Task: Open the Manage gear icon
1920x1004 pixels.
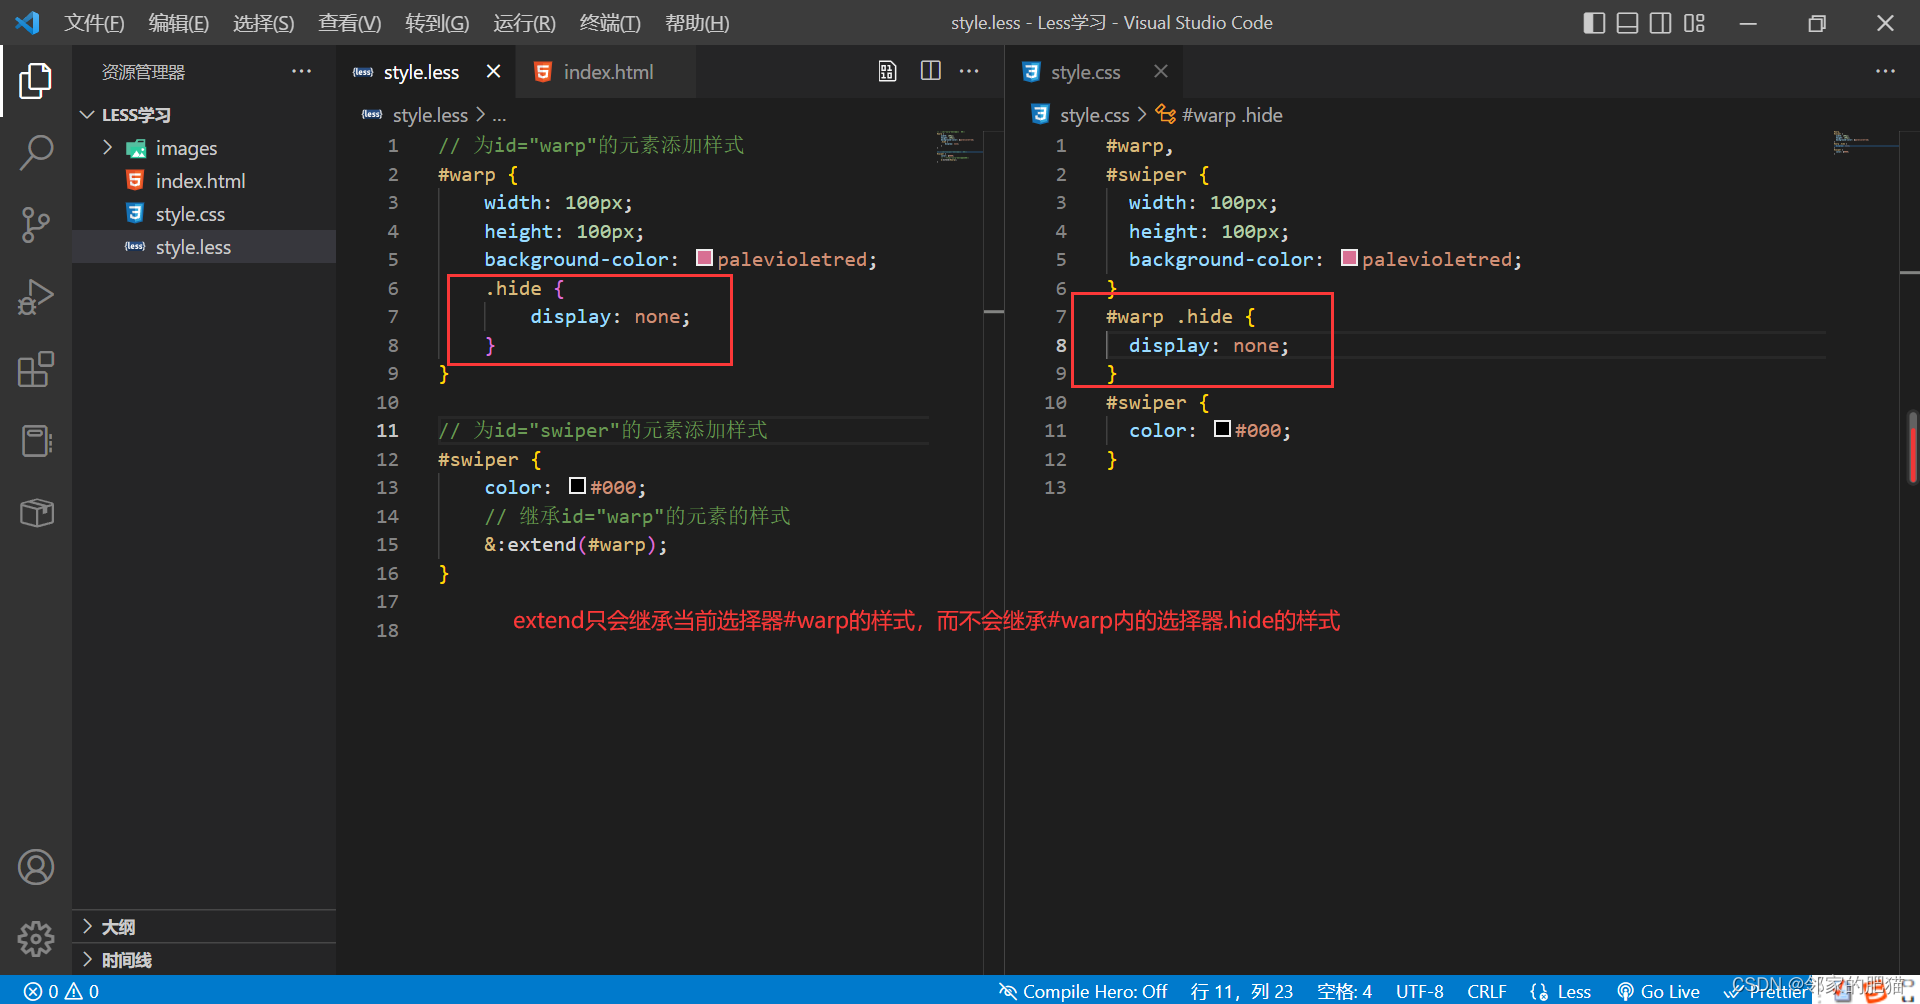Action: tap(36, 938)
